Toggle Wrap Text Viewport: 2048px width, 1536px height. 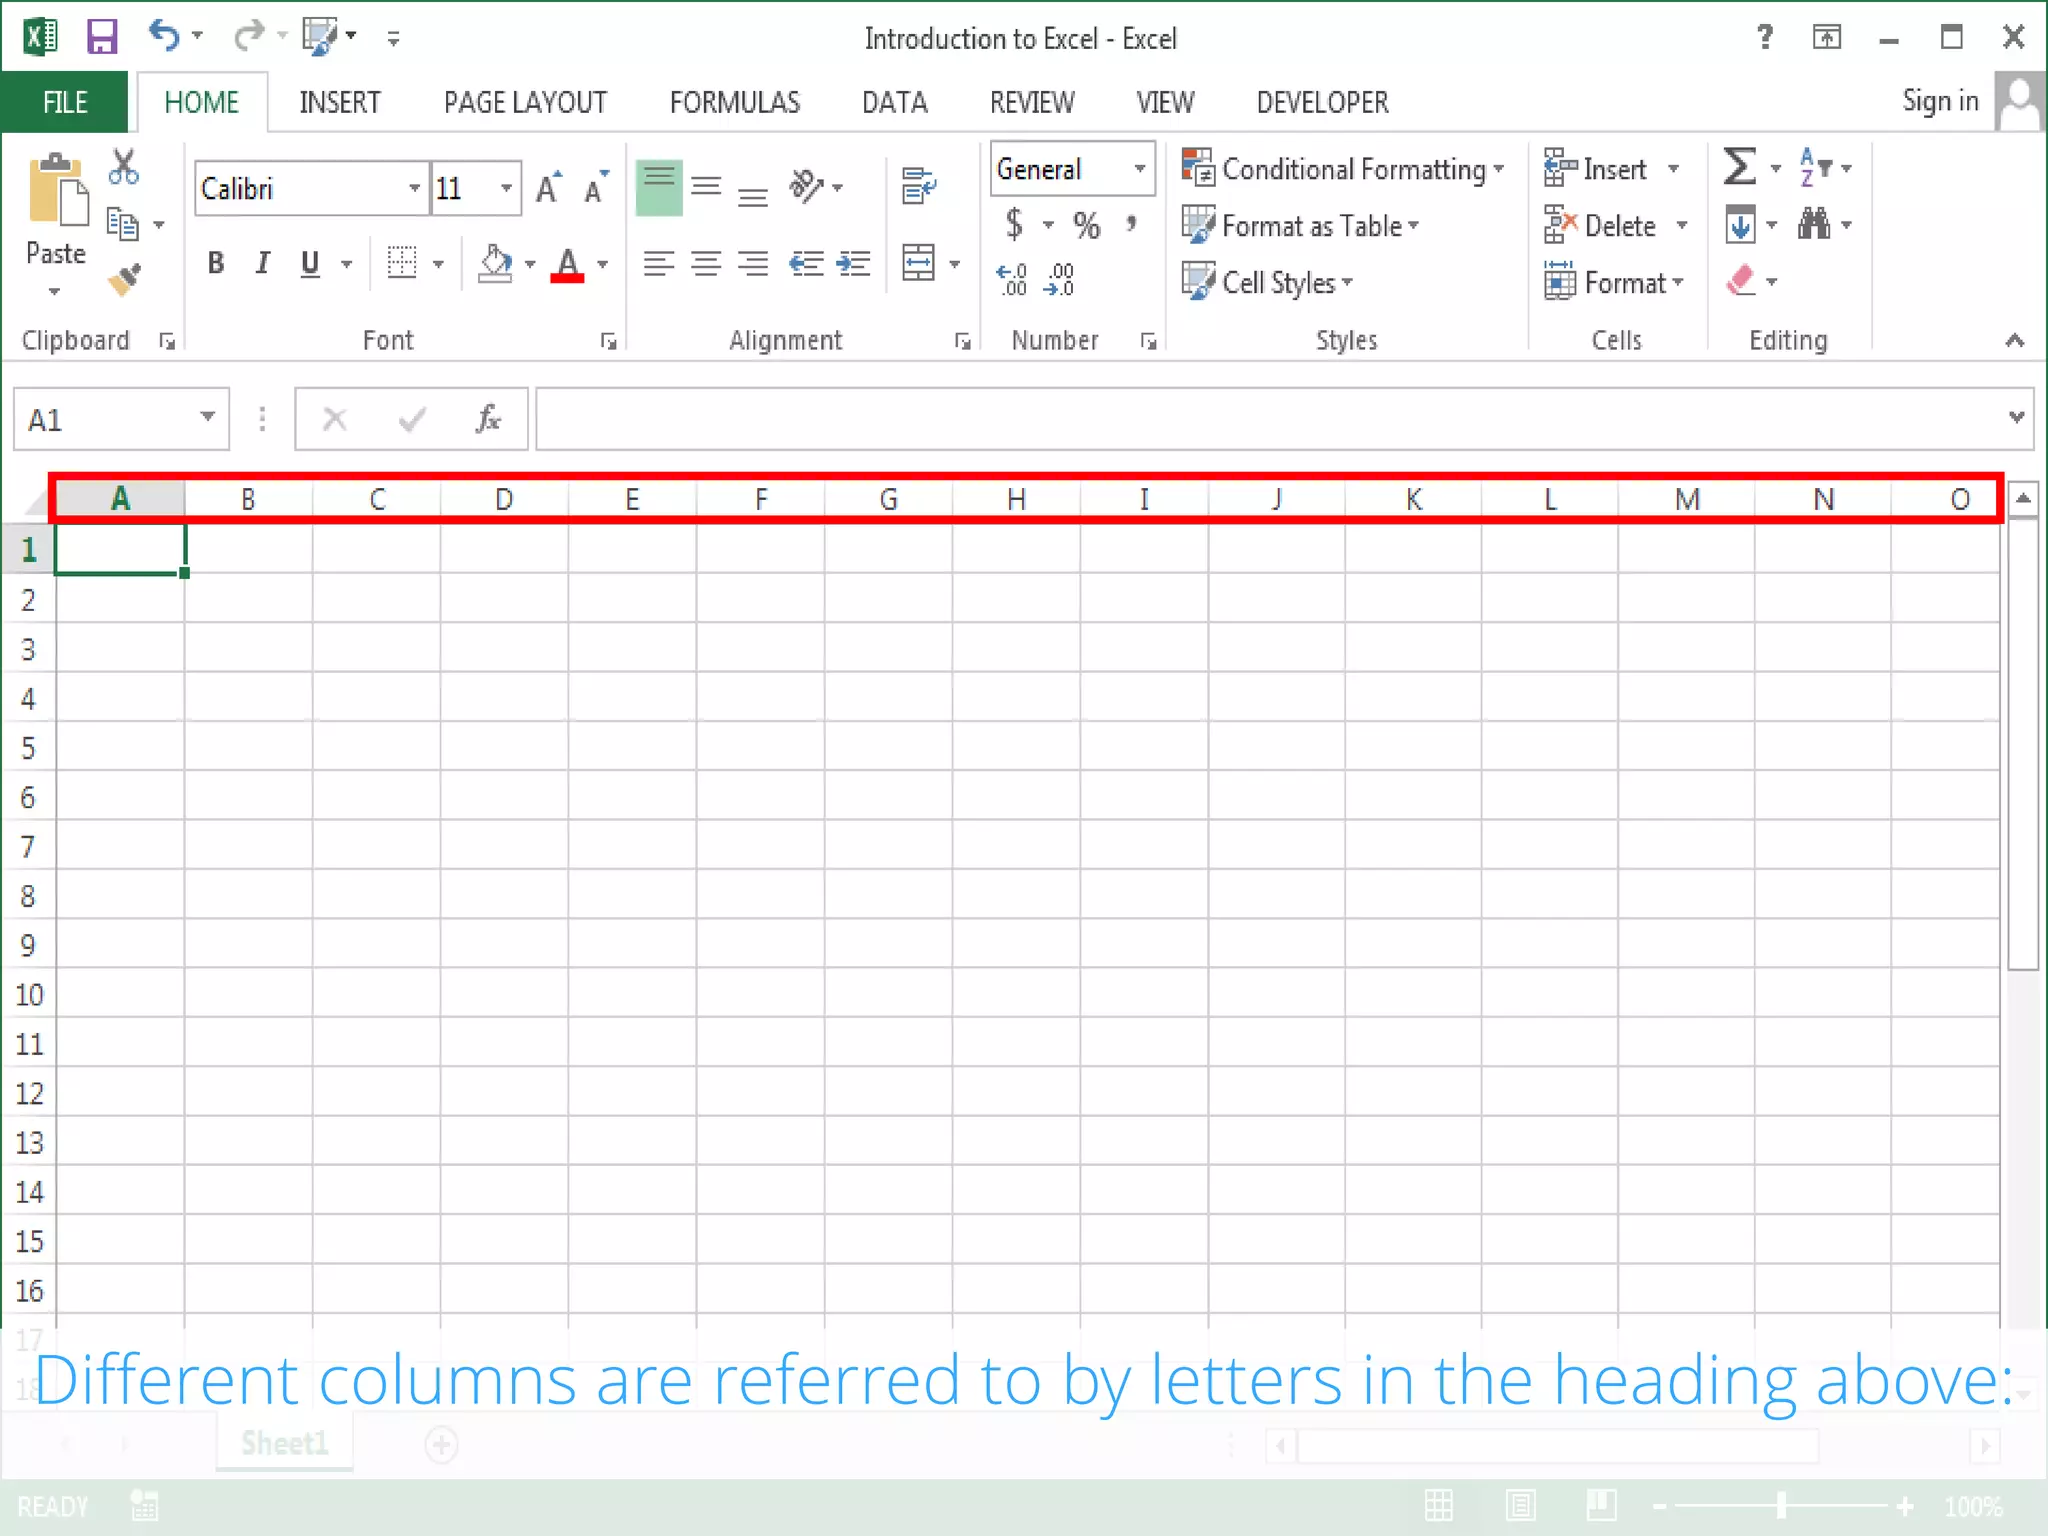[x=919, y=186]
